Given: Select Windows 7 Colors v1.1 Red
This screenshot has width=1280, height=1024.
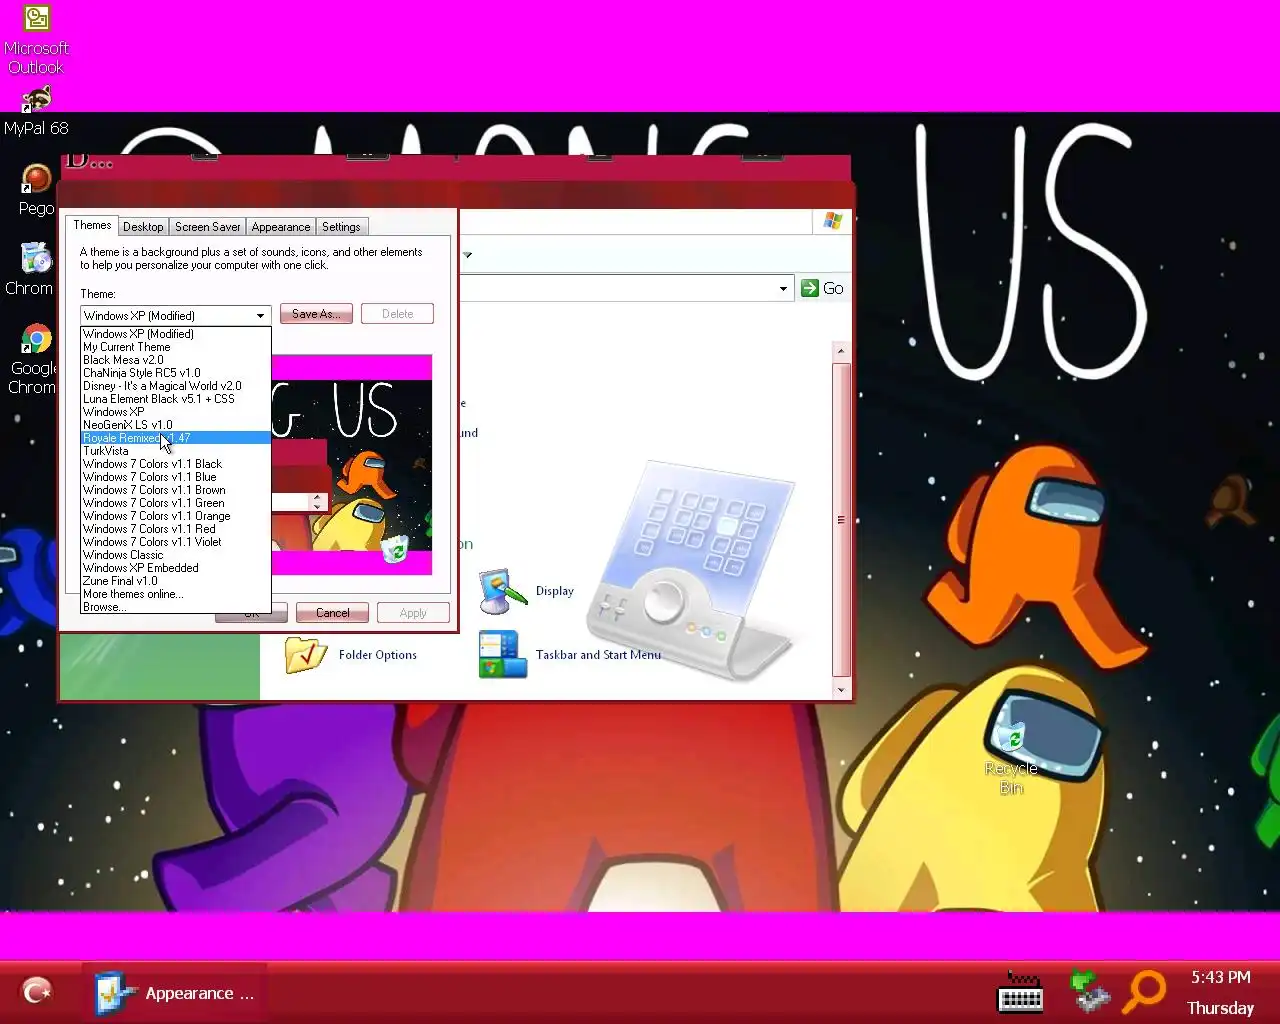Looking at the screenshot, I should pos(175,529).
